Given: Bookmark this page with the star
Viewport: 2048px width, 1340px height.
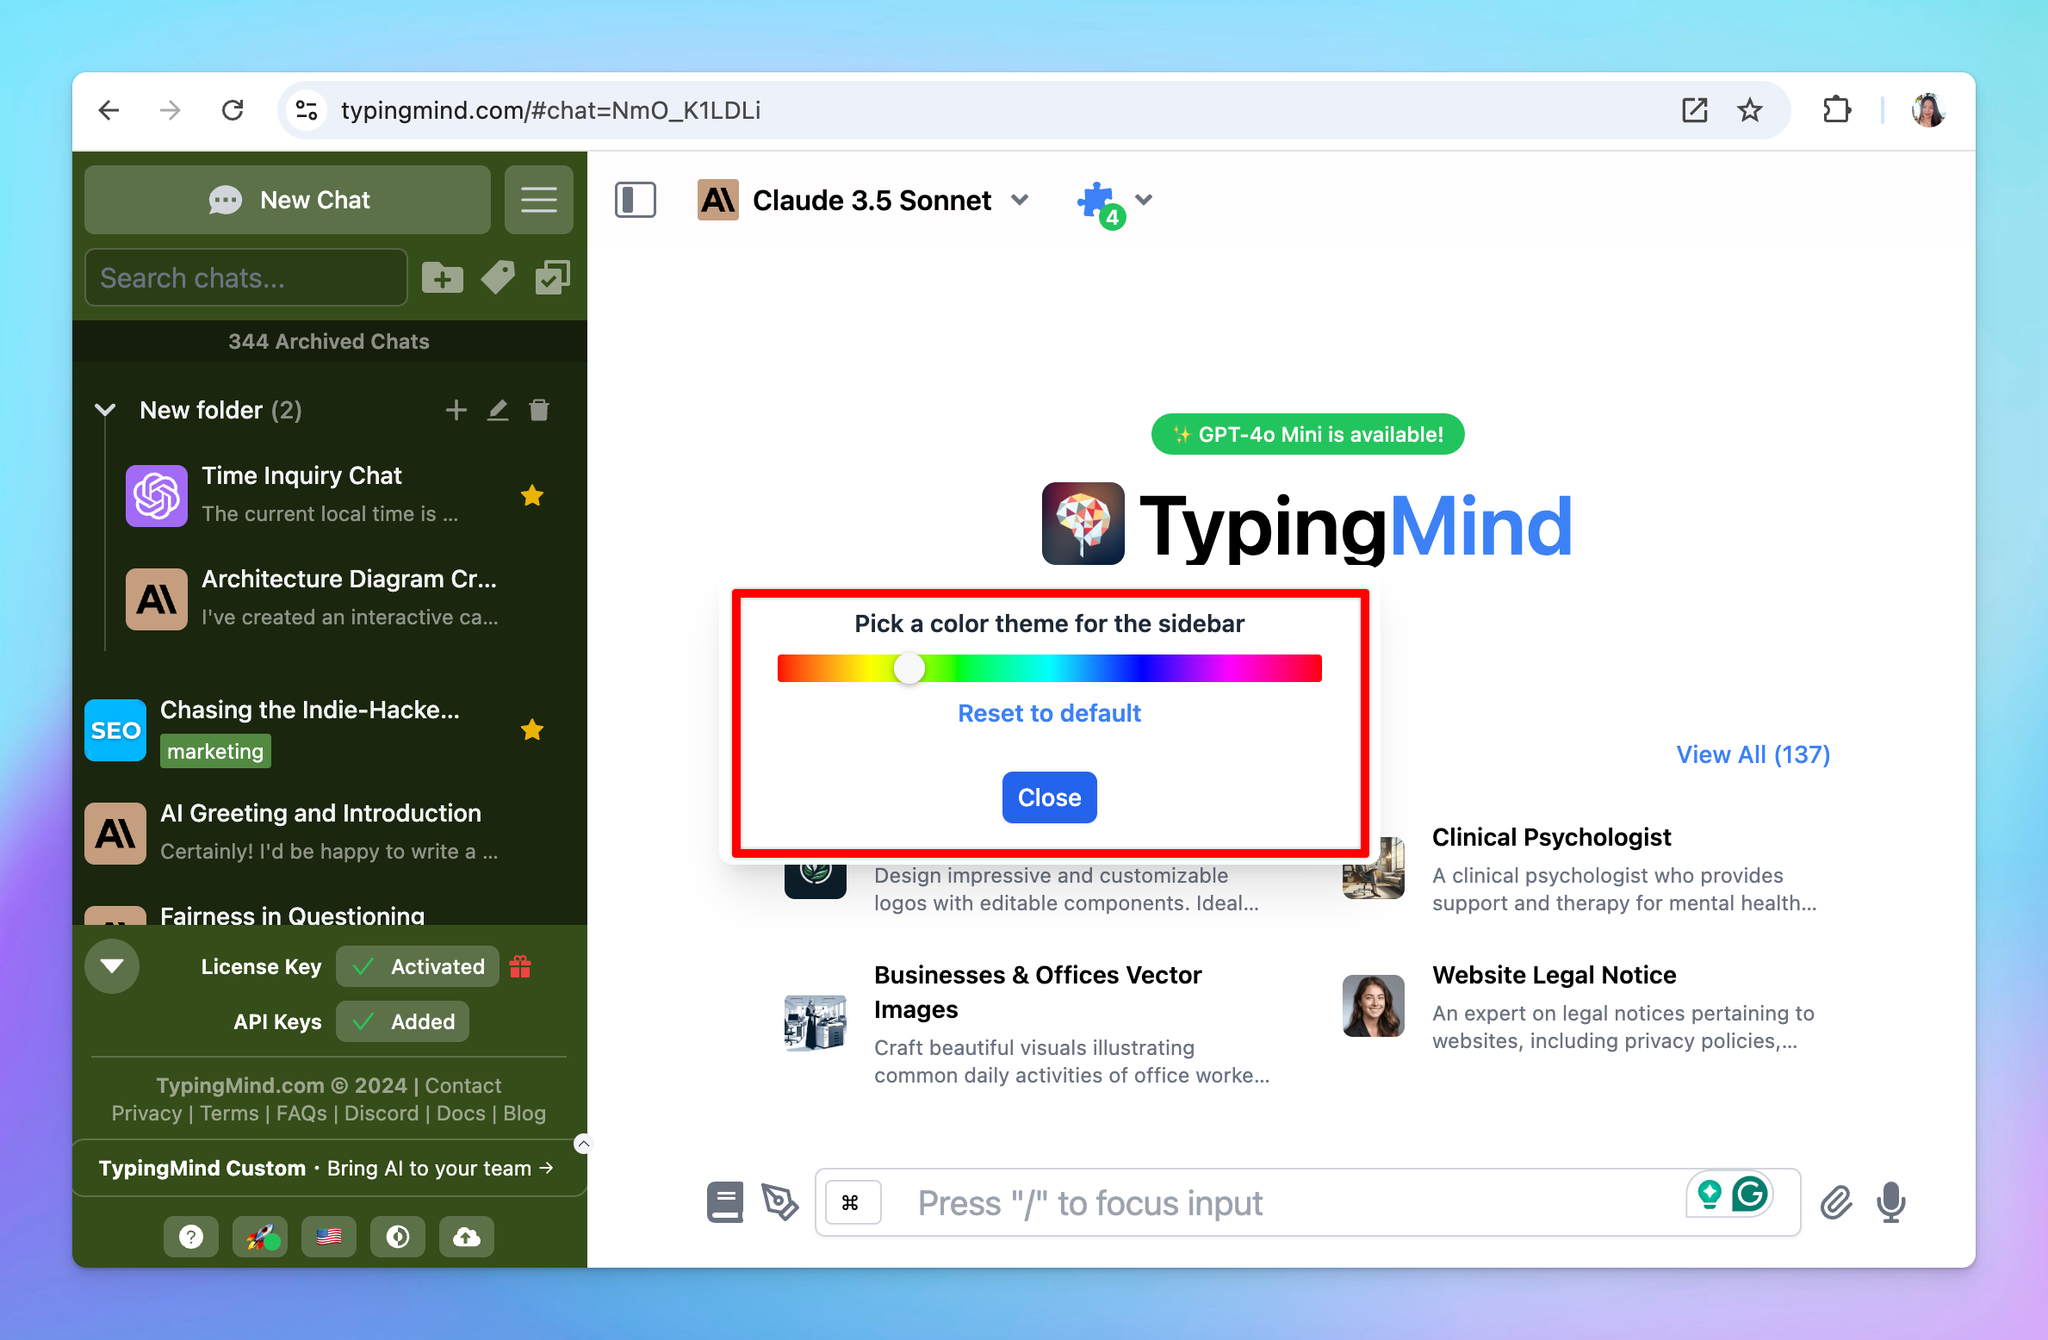Looking at the screenshot, I should pos(1750,110).
